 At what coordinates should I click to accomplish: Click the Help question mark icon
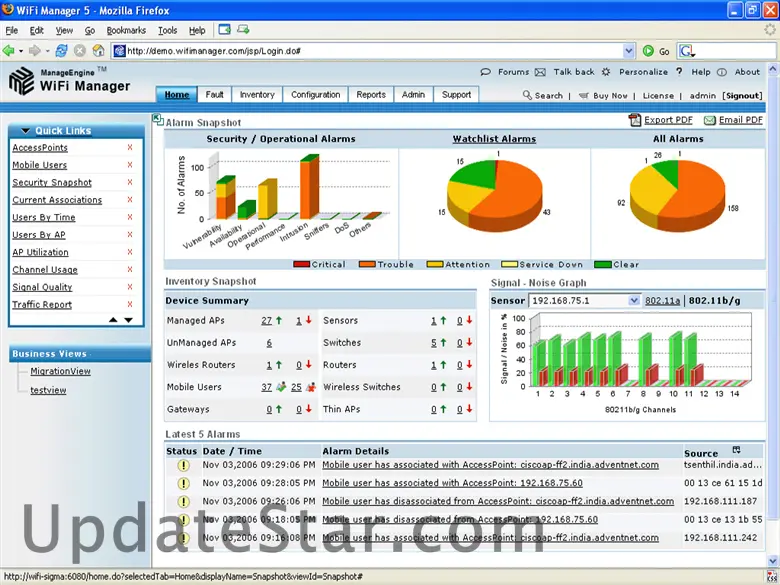pyautogui.click(x=679, y=72)
